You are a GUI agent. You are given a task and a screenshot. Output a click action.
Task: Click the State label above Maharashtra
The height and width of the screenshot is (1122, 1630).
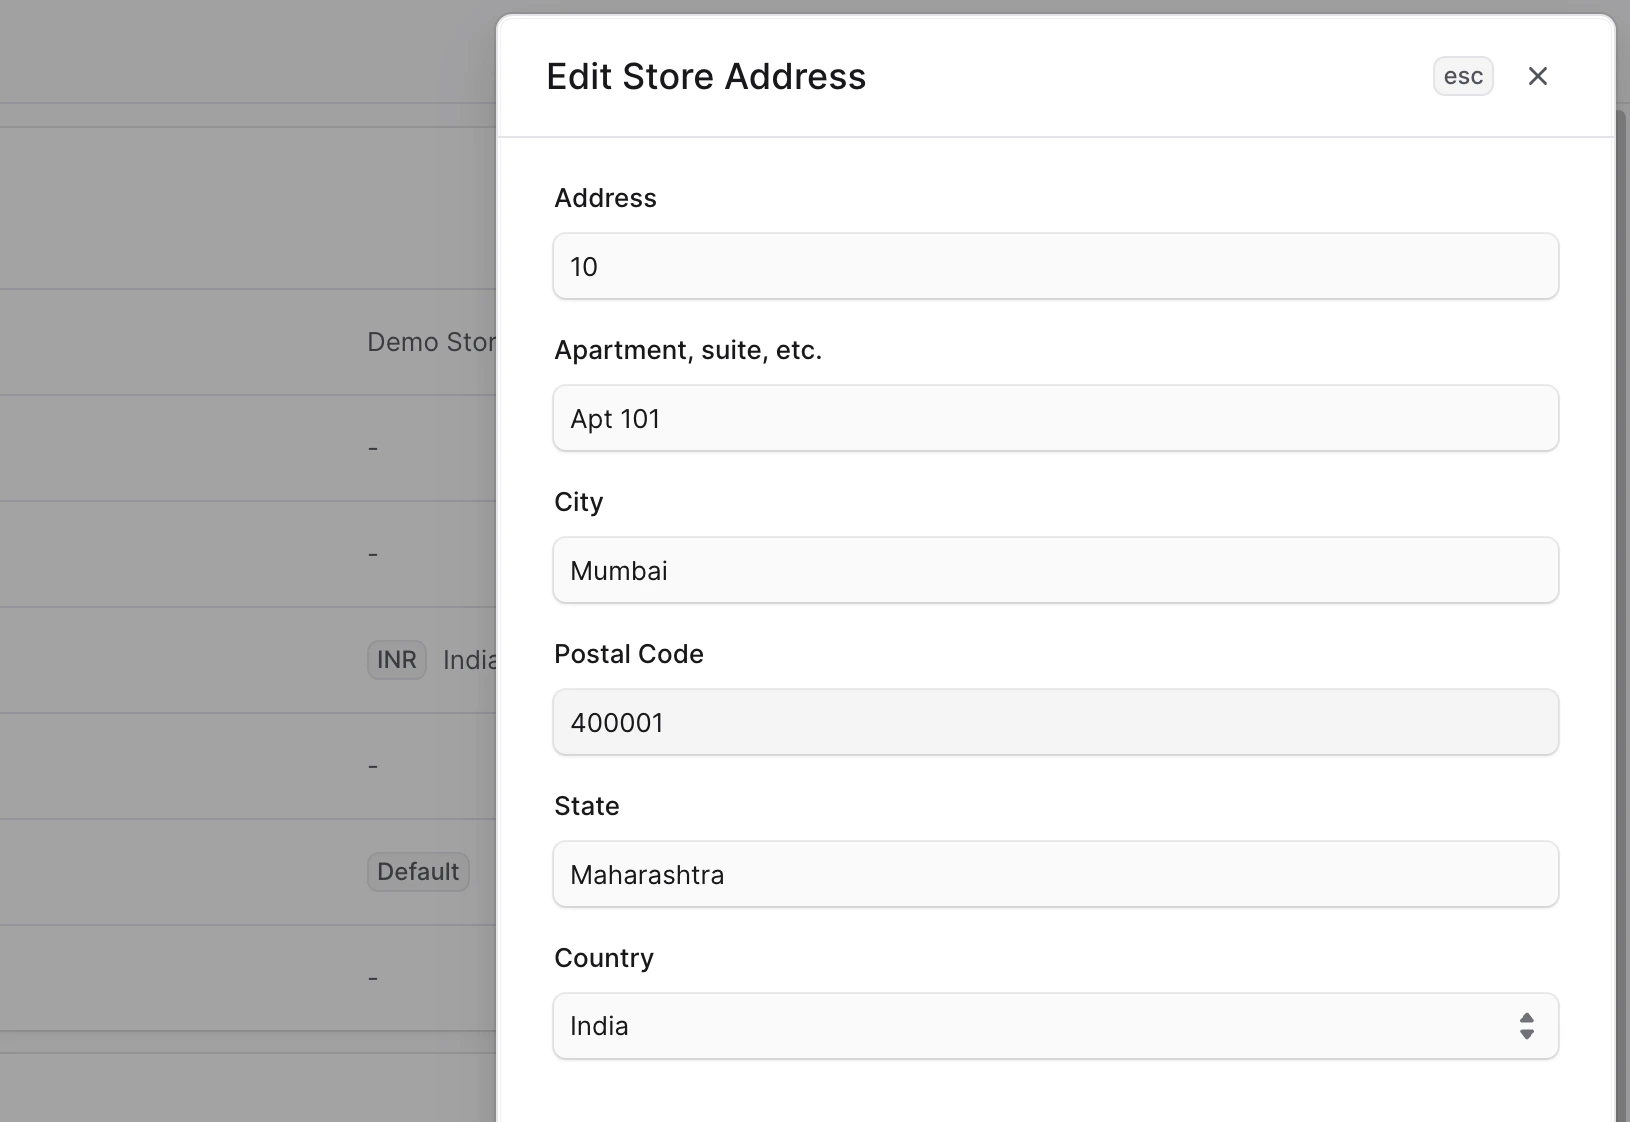tap(586, 806)
